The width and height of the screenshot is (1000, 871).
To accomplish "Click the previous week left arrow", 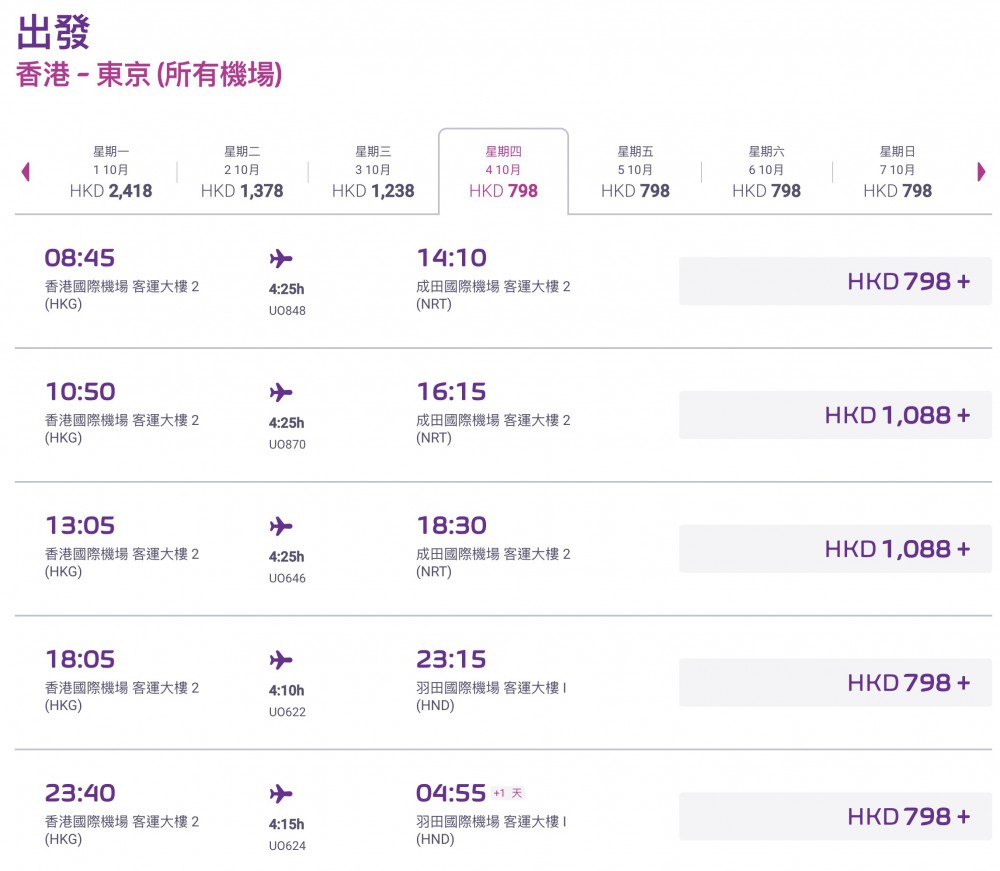I will (x=26, y=172).
